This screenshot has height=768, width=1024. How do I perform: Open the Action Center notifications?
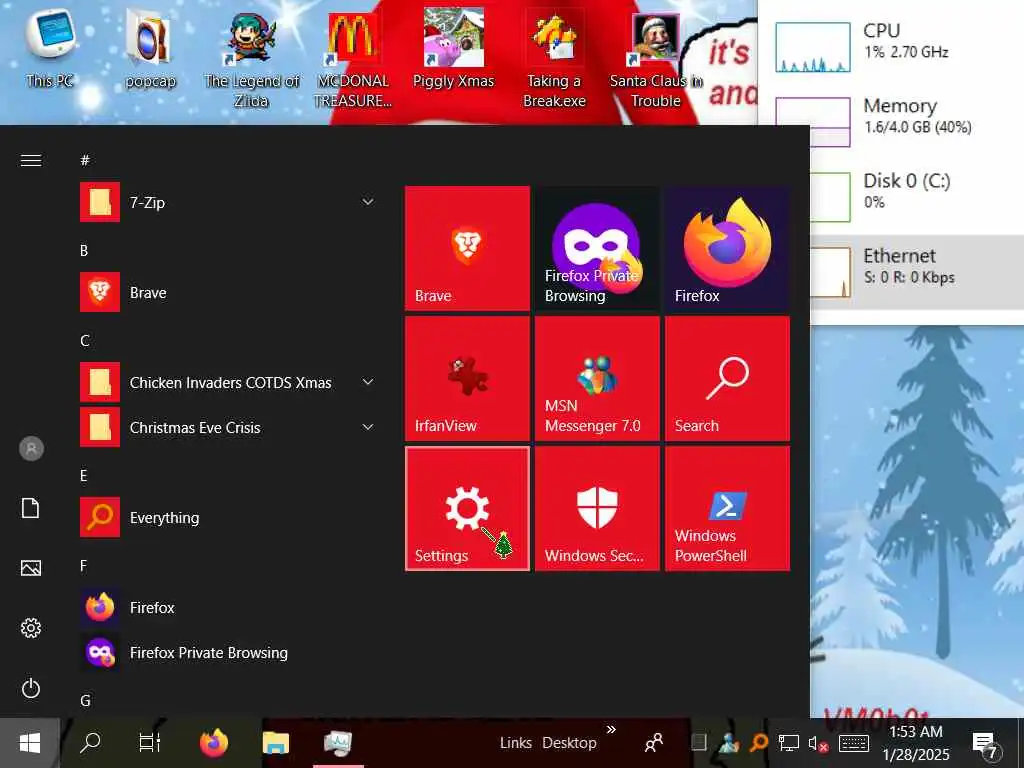[x=984, y=744]
